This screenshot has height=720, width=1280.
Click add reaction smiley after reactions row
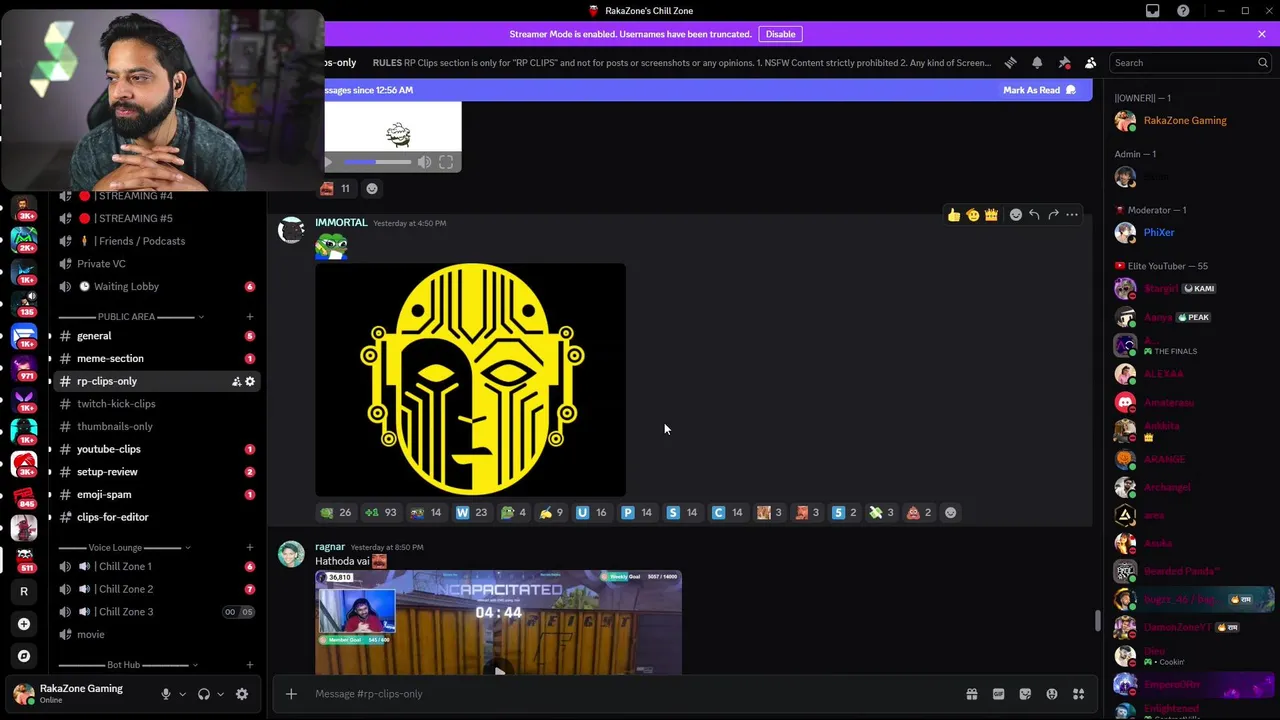pyautogui.click(x=951, y=513)
